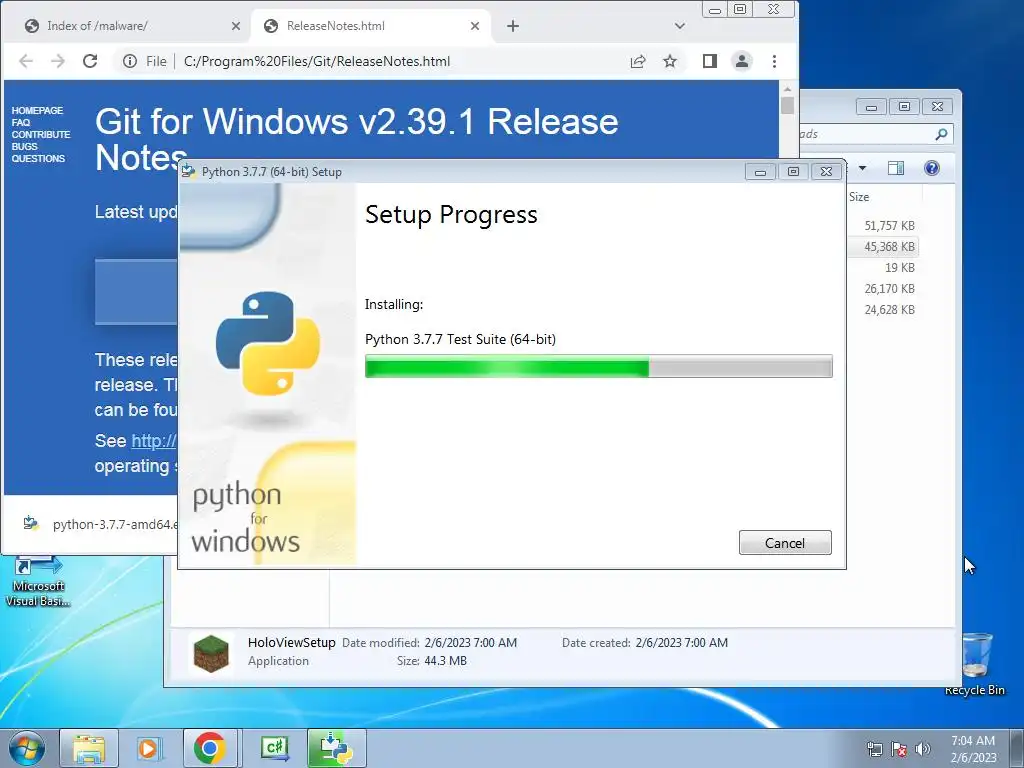Open Windows Explorer from taskbar
Screen dimensions: 1024x768
click(x=89, y=748)
